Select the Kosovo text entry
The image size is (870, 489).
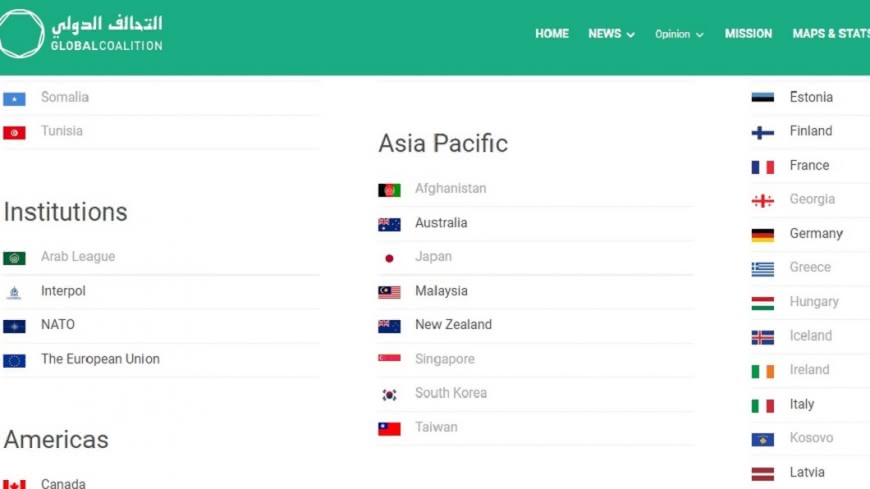click(811, 438)
